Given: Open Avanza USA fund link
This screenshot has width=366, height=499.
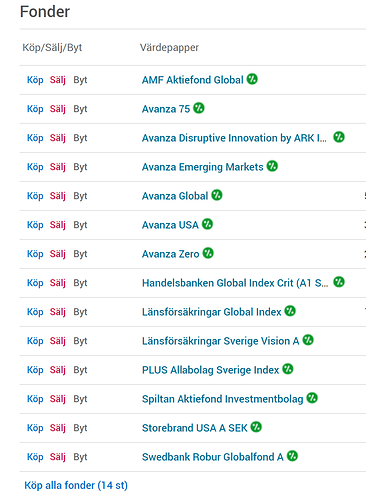Looking at the screenshot, I should (x=170, y=225).
